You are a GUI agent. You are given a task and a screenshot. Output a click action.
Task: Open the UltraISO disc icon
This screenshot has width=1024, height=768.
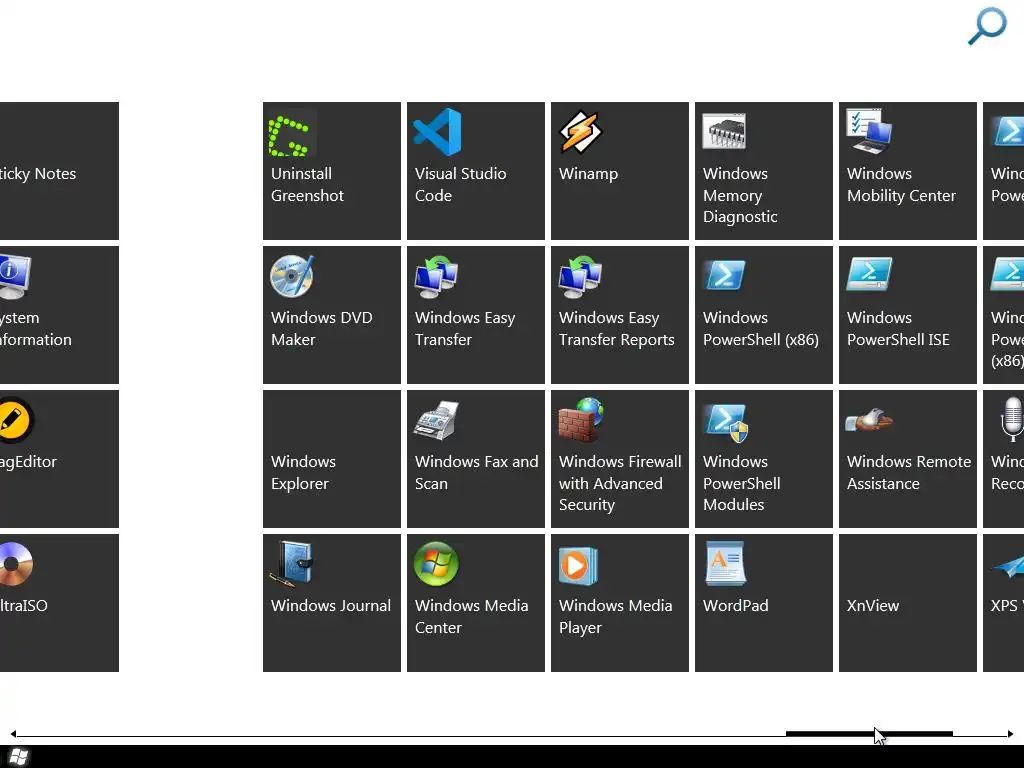click(x=16, y=564)
